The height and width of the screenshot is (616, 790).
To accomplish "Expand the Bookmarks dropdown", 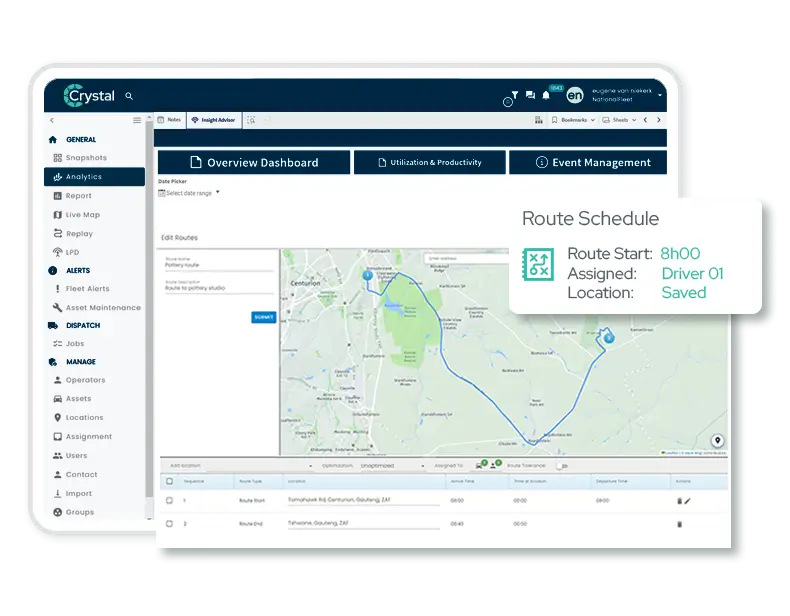I will click(x=573, y=120).
